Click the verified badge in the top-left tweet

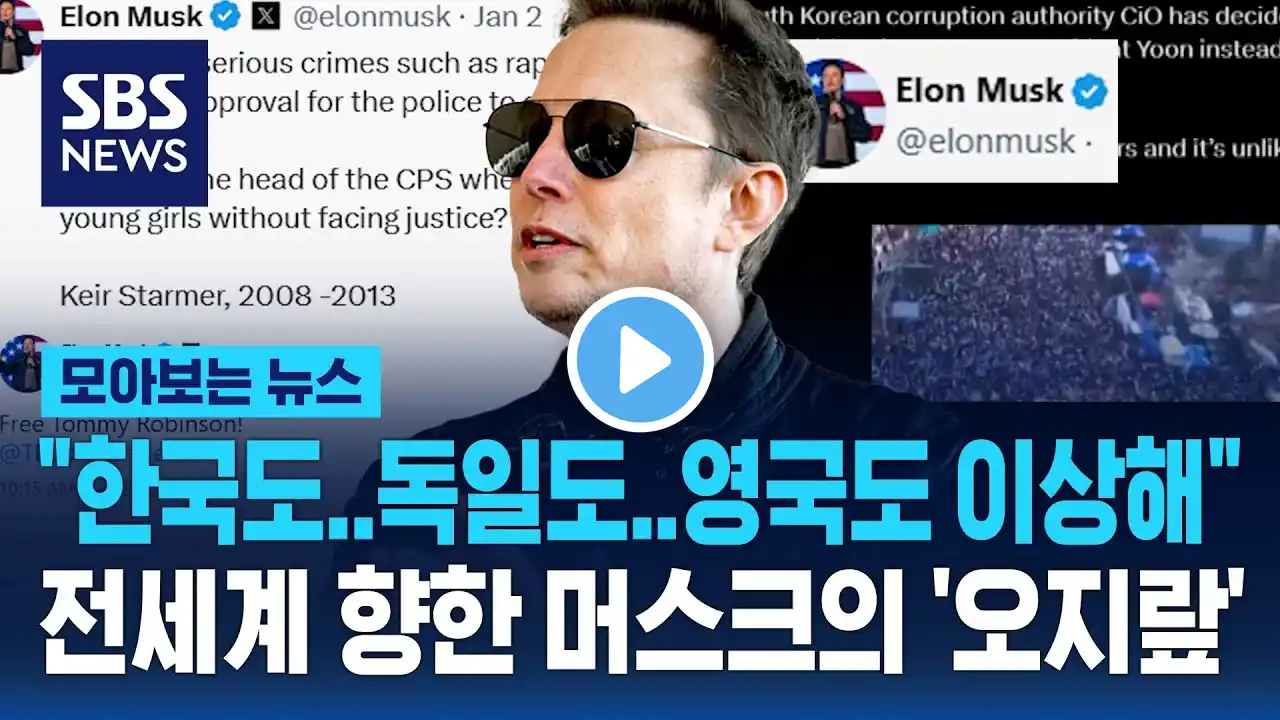click(x=227, y=16)
